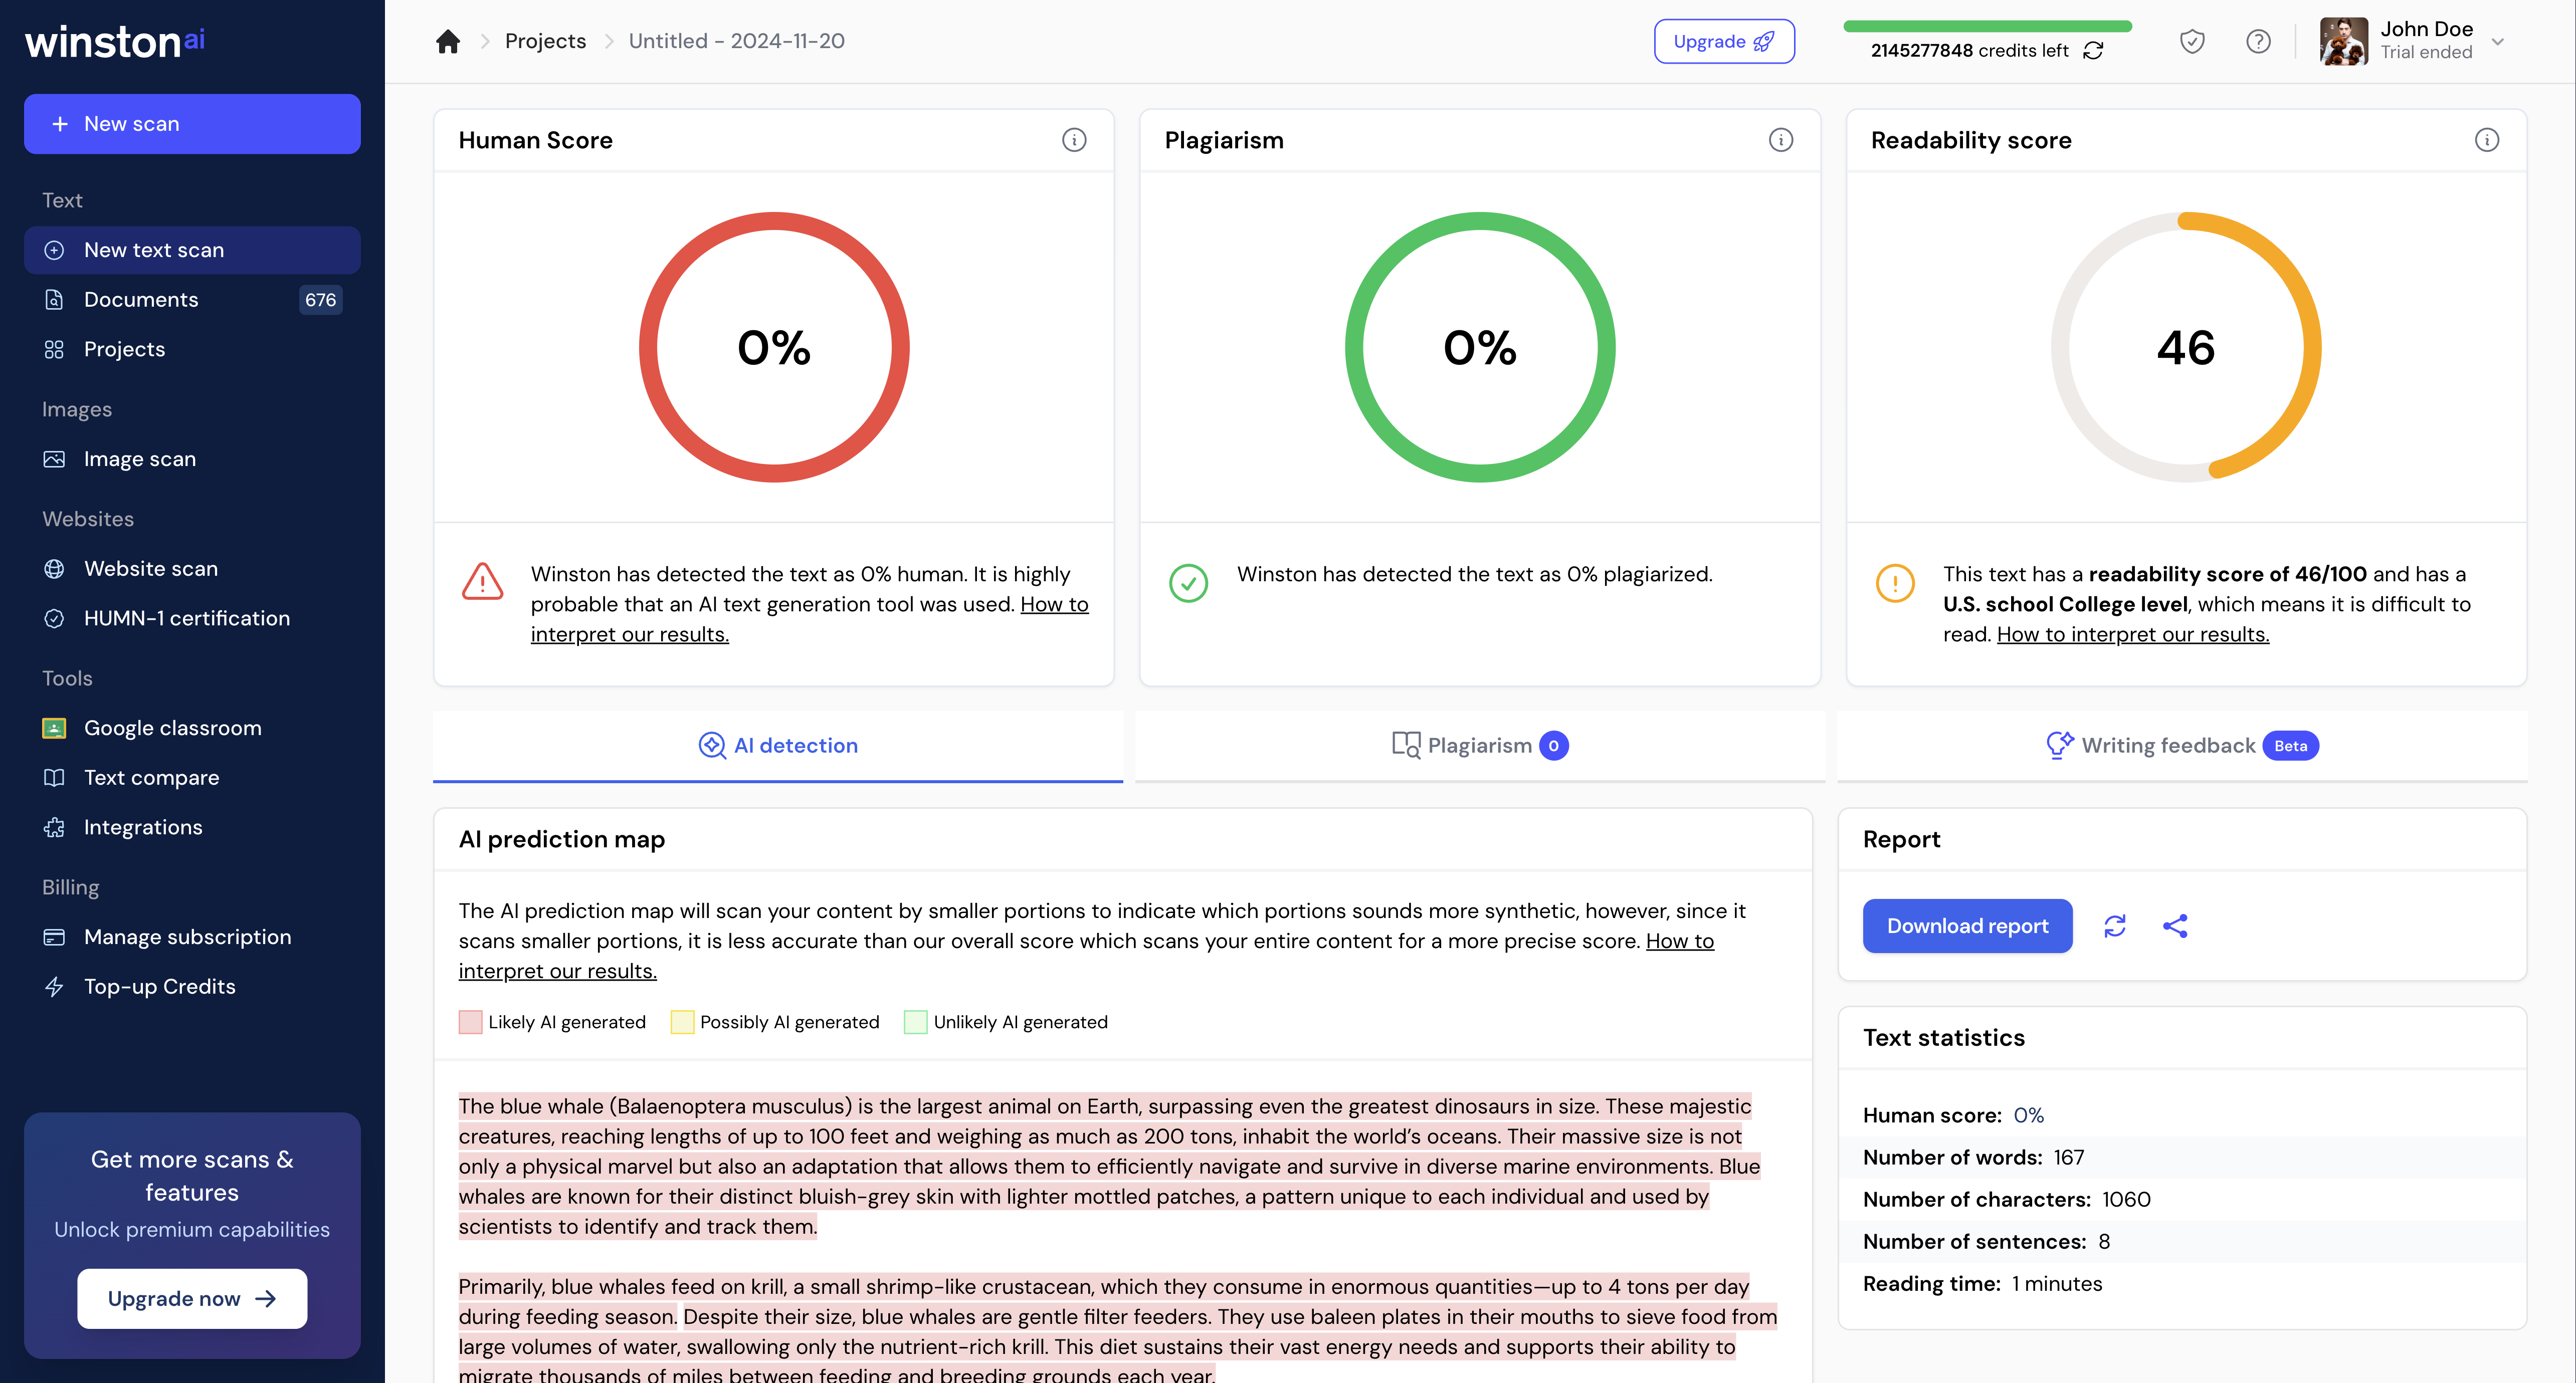Click Projects breadcrumb link
The image size is (2576, 1383).
click(545, 41)
